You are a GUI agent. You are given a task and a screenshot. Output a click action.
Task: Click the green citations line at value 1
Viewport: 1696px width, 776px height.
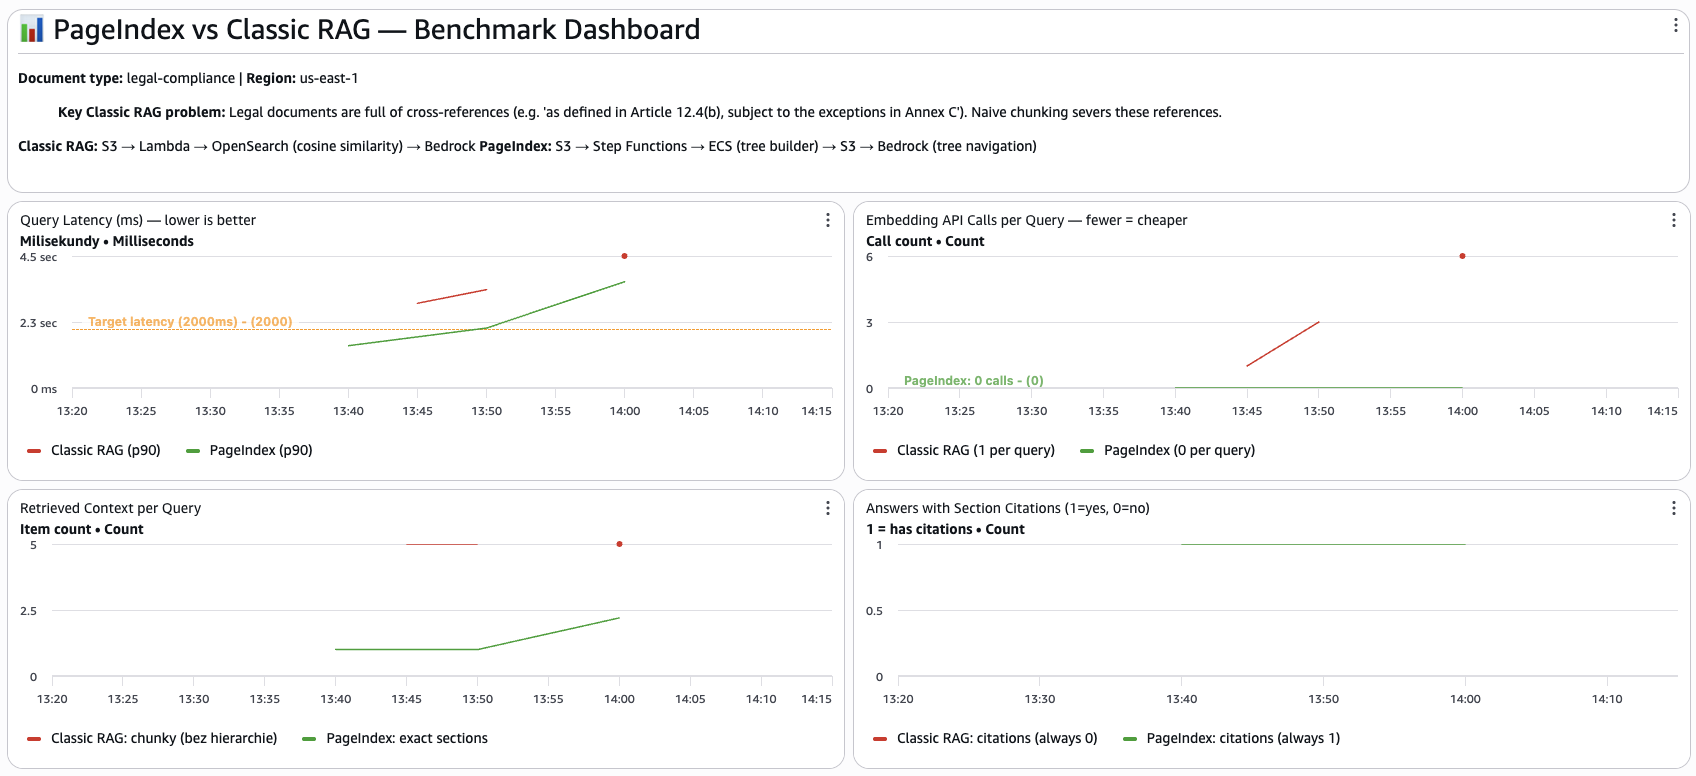[1323, 544]
